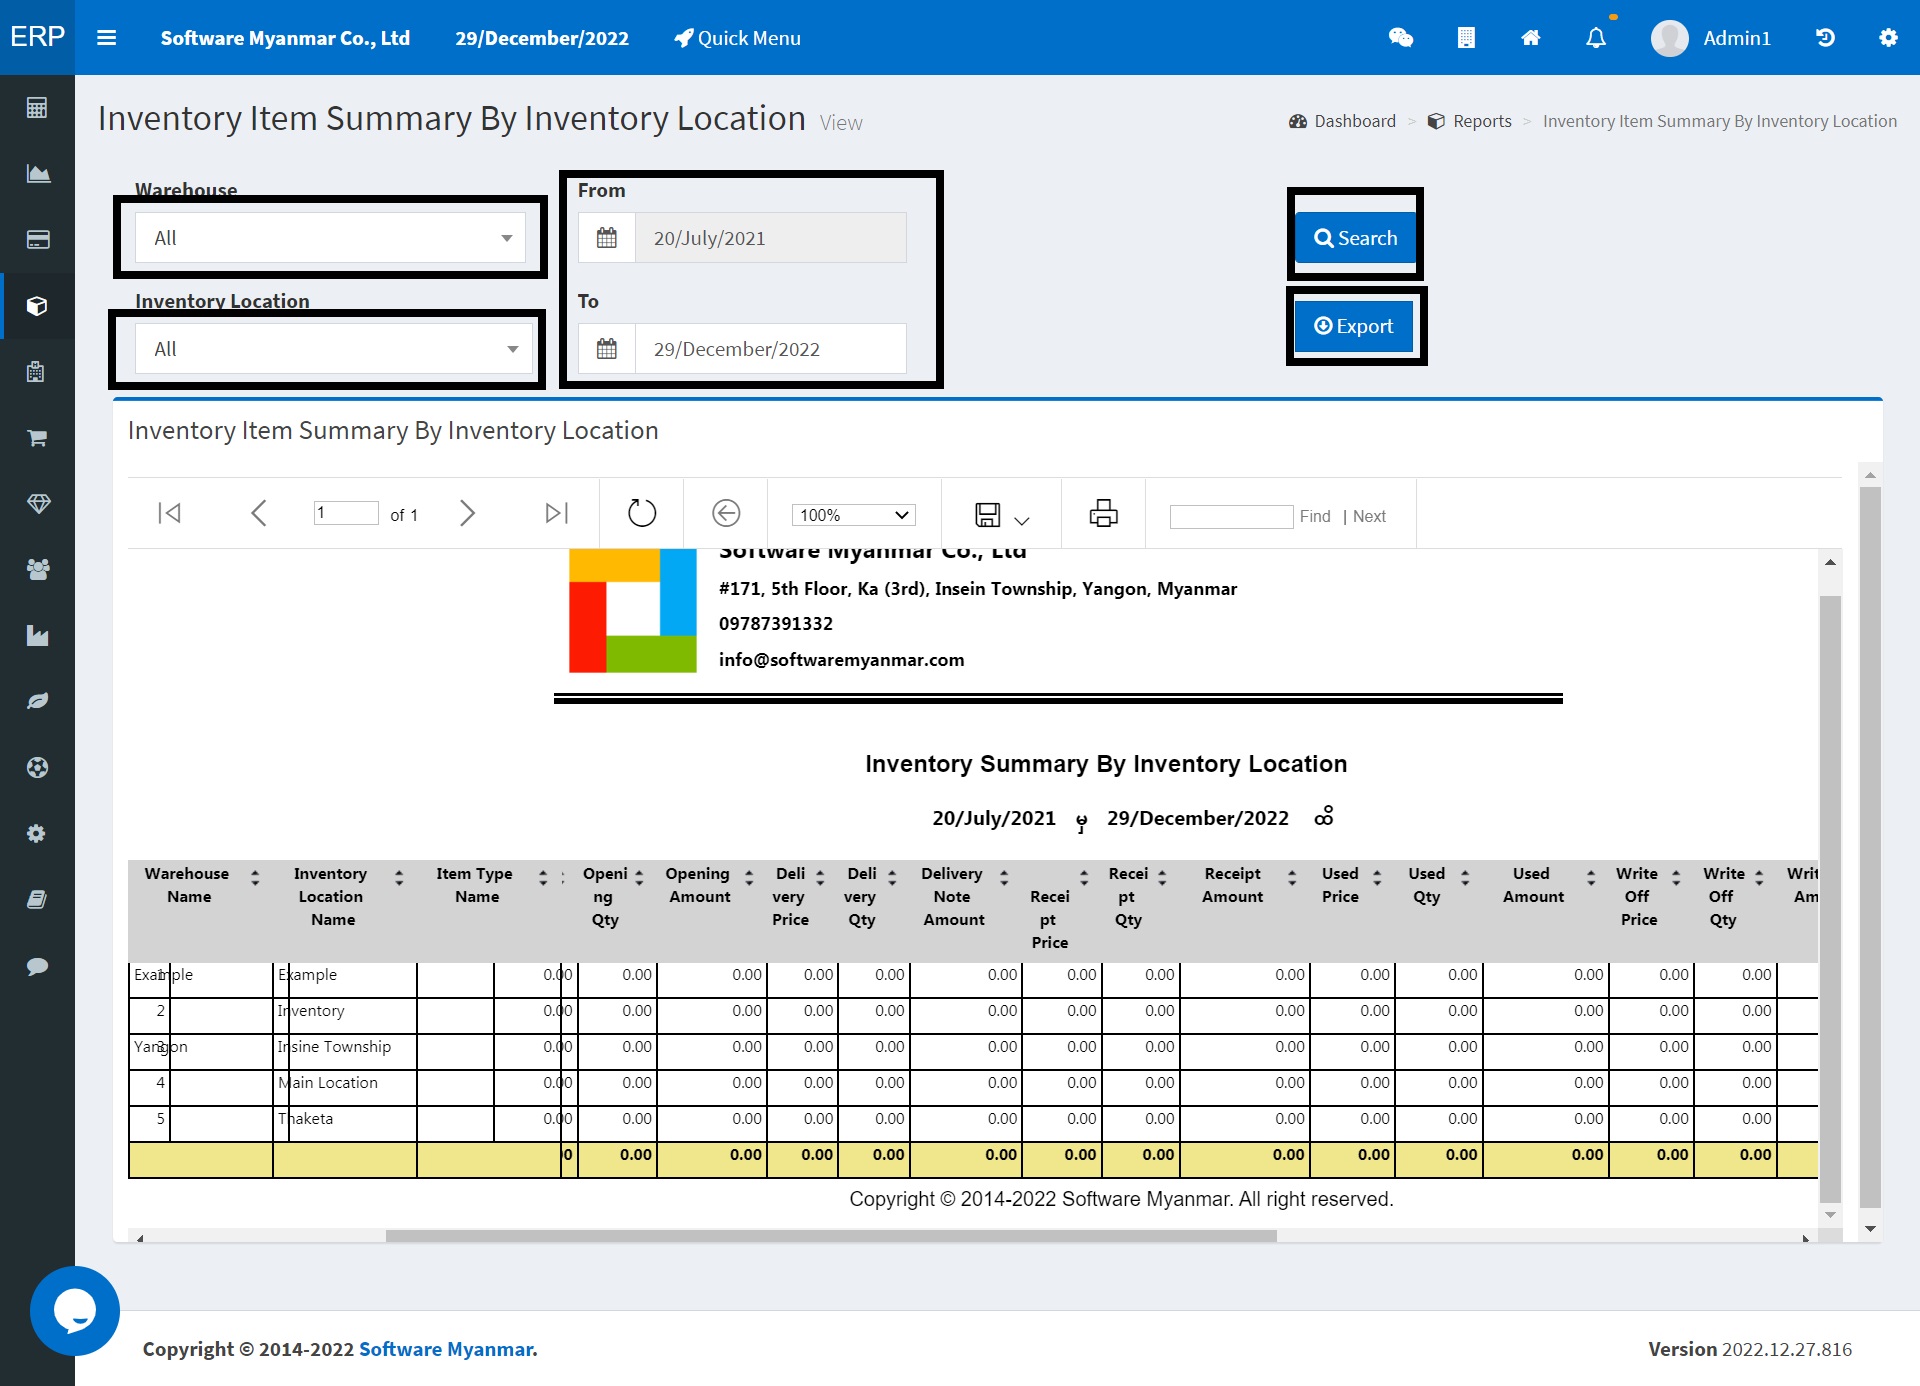Screen dimensions: 1920x1386
Task: Sort by Receipt Amount column
Action: coord(1292,878)
